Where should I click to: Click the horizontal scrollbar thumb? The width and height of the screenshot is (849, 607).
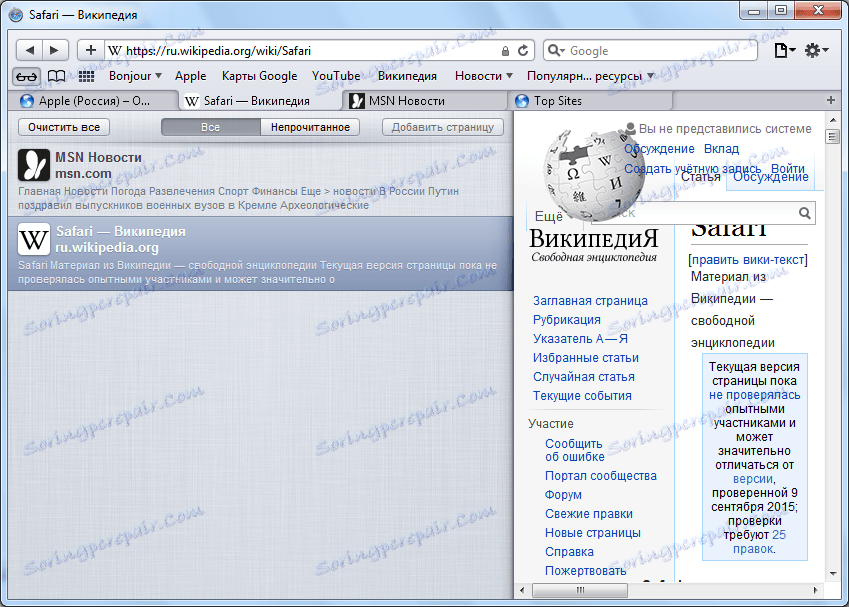click(x=580, y=590)
